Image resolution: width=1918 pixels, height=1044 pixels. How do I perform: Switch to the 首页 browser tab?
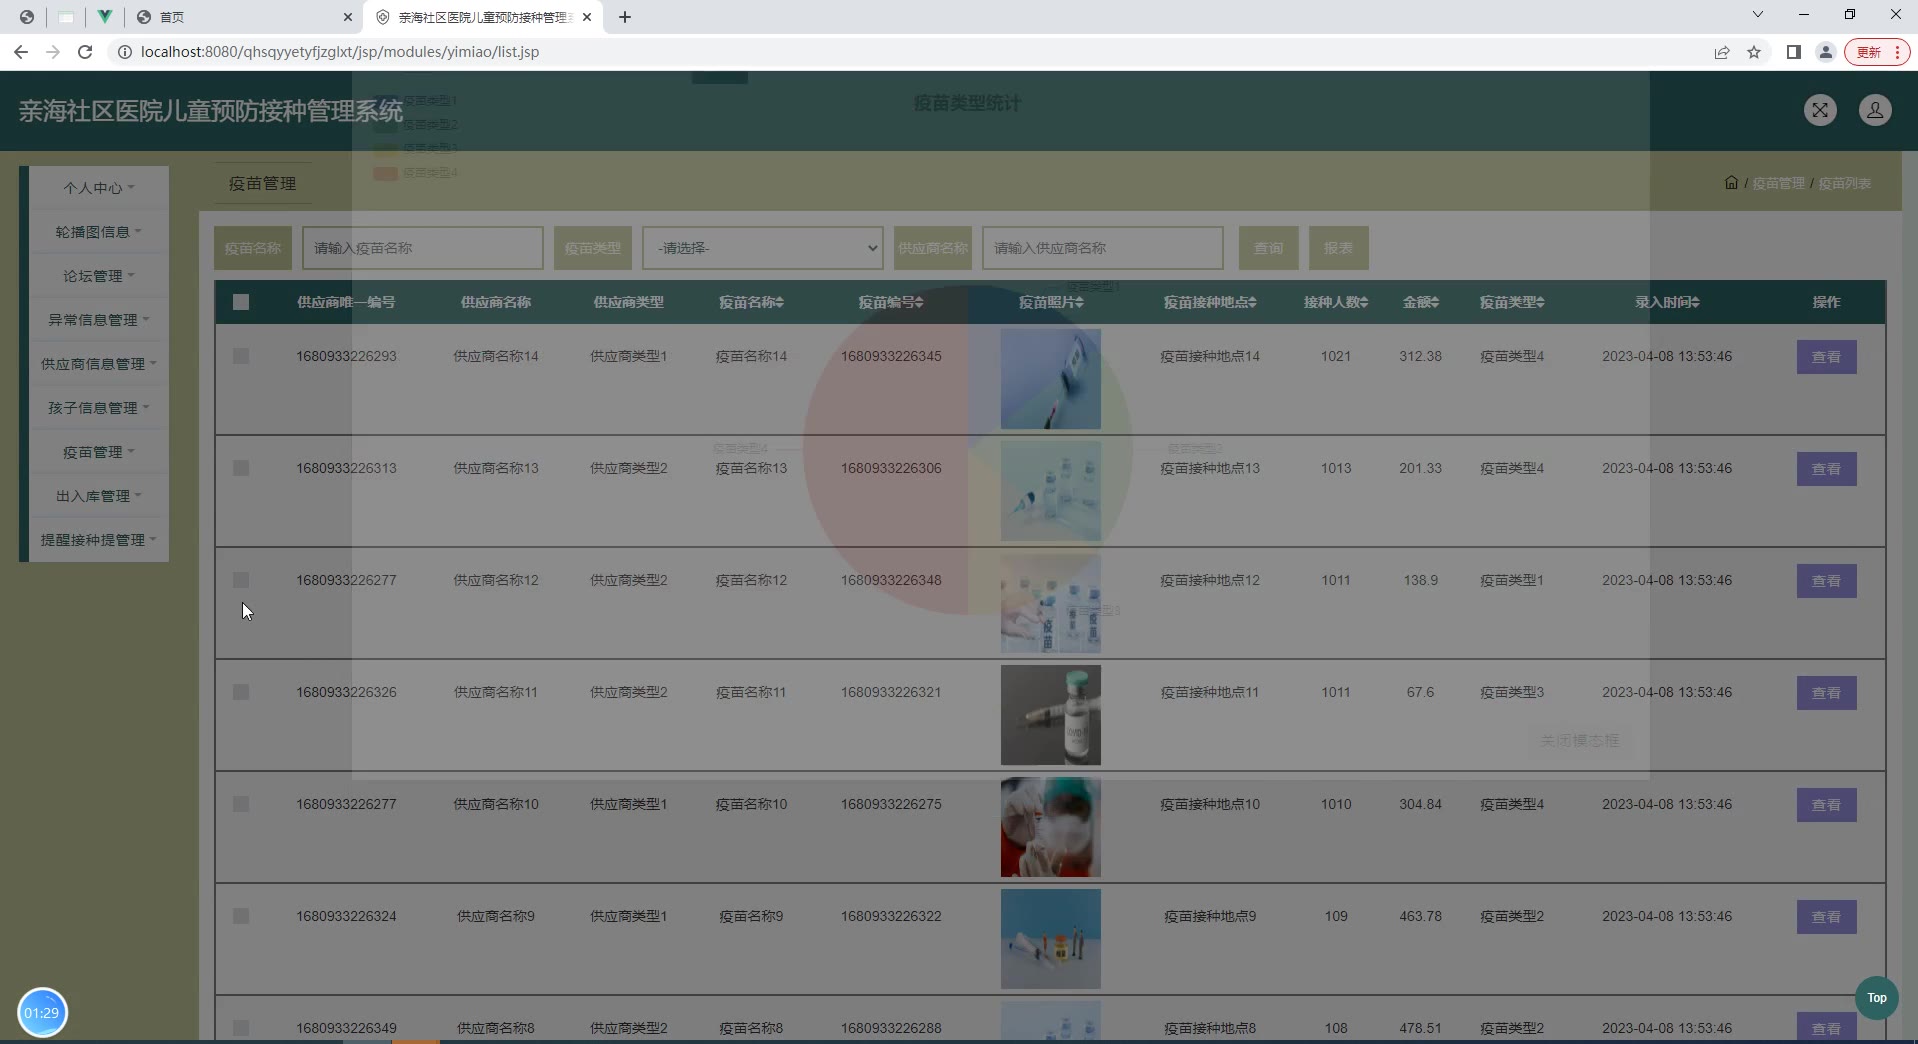[x=240, y=17]
